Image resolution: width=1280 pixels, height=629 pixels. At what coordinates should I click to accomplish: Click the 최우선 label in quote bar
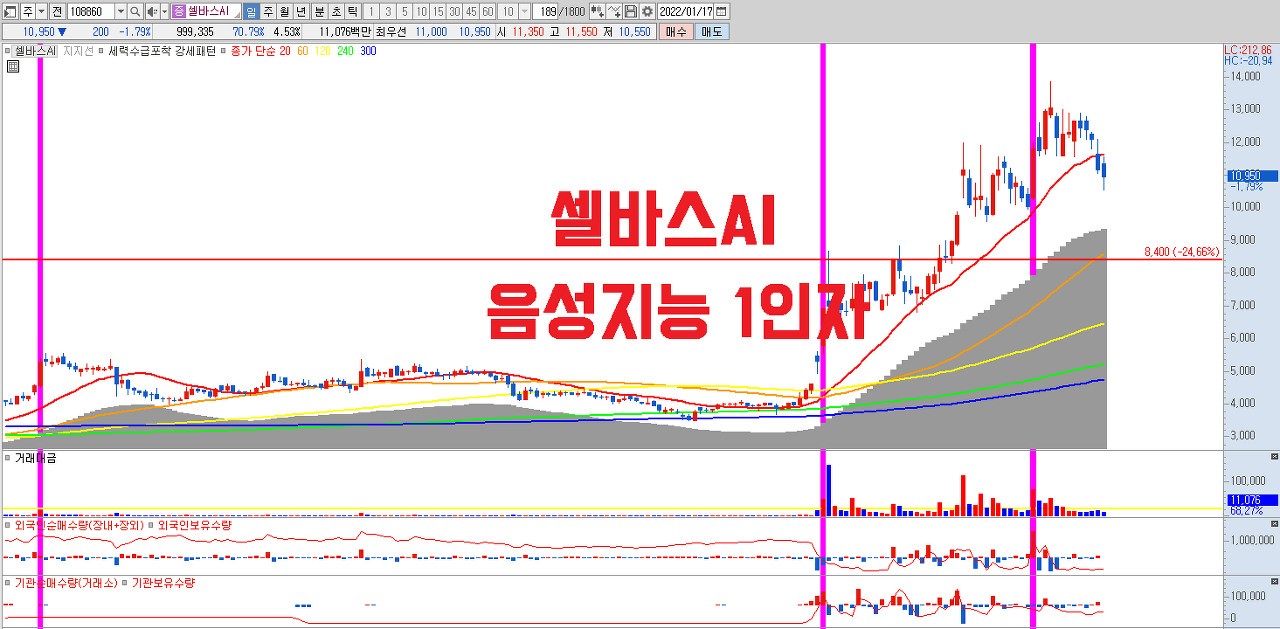tap(391, 31)
